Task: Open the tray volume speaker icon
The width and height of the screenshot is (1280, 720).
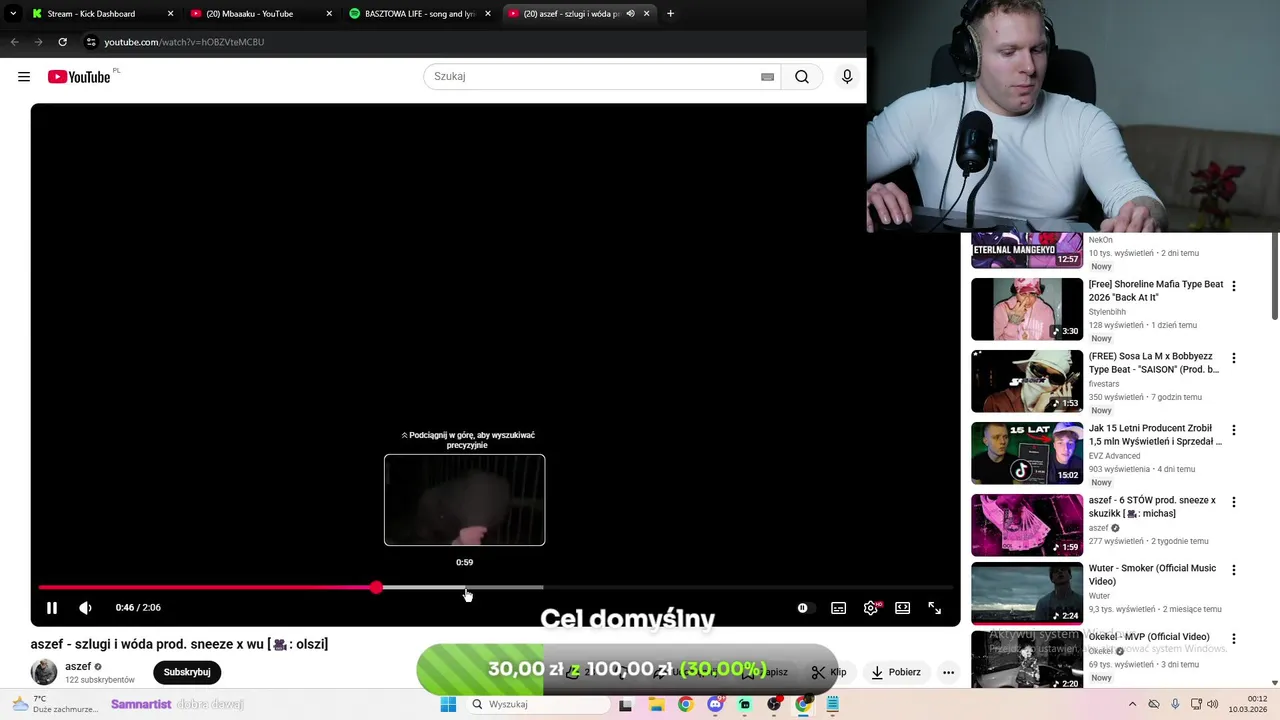Action: 1213,704
